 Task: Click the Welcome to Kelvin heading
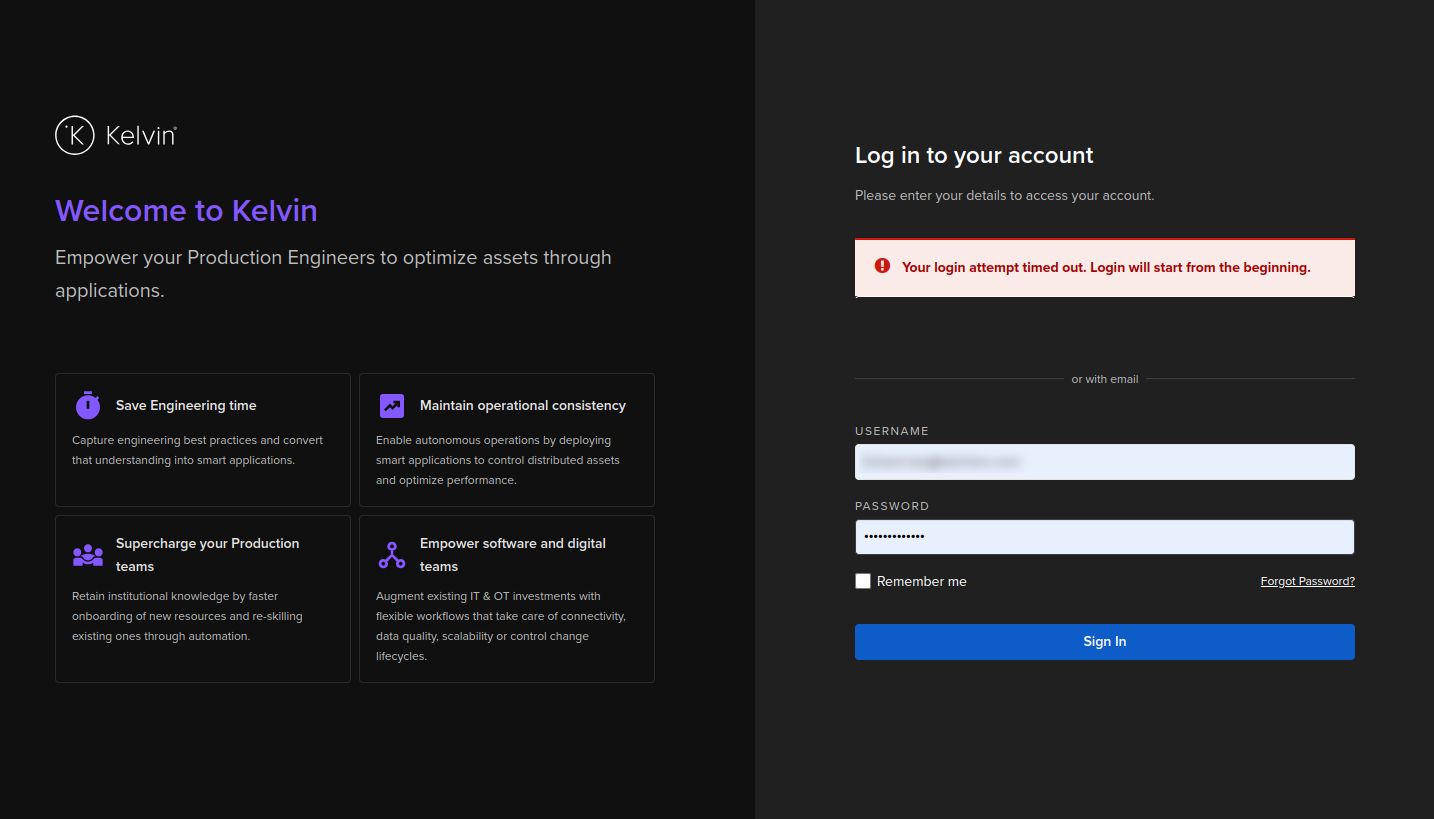[186, 211]
